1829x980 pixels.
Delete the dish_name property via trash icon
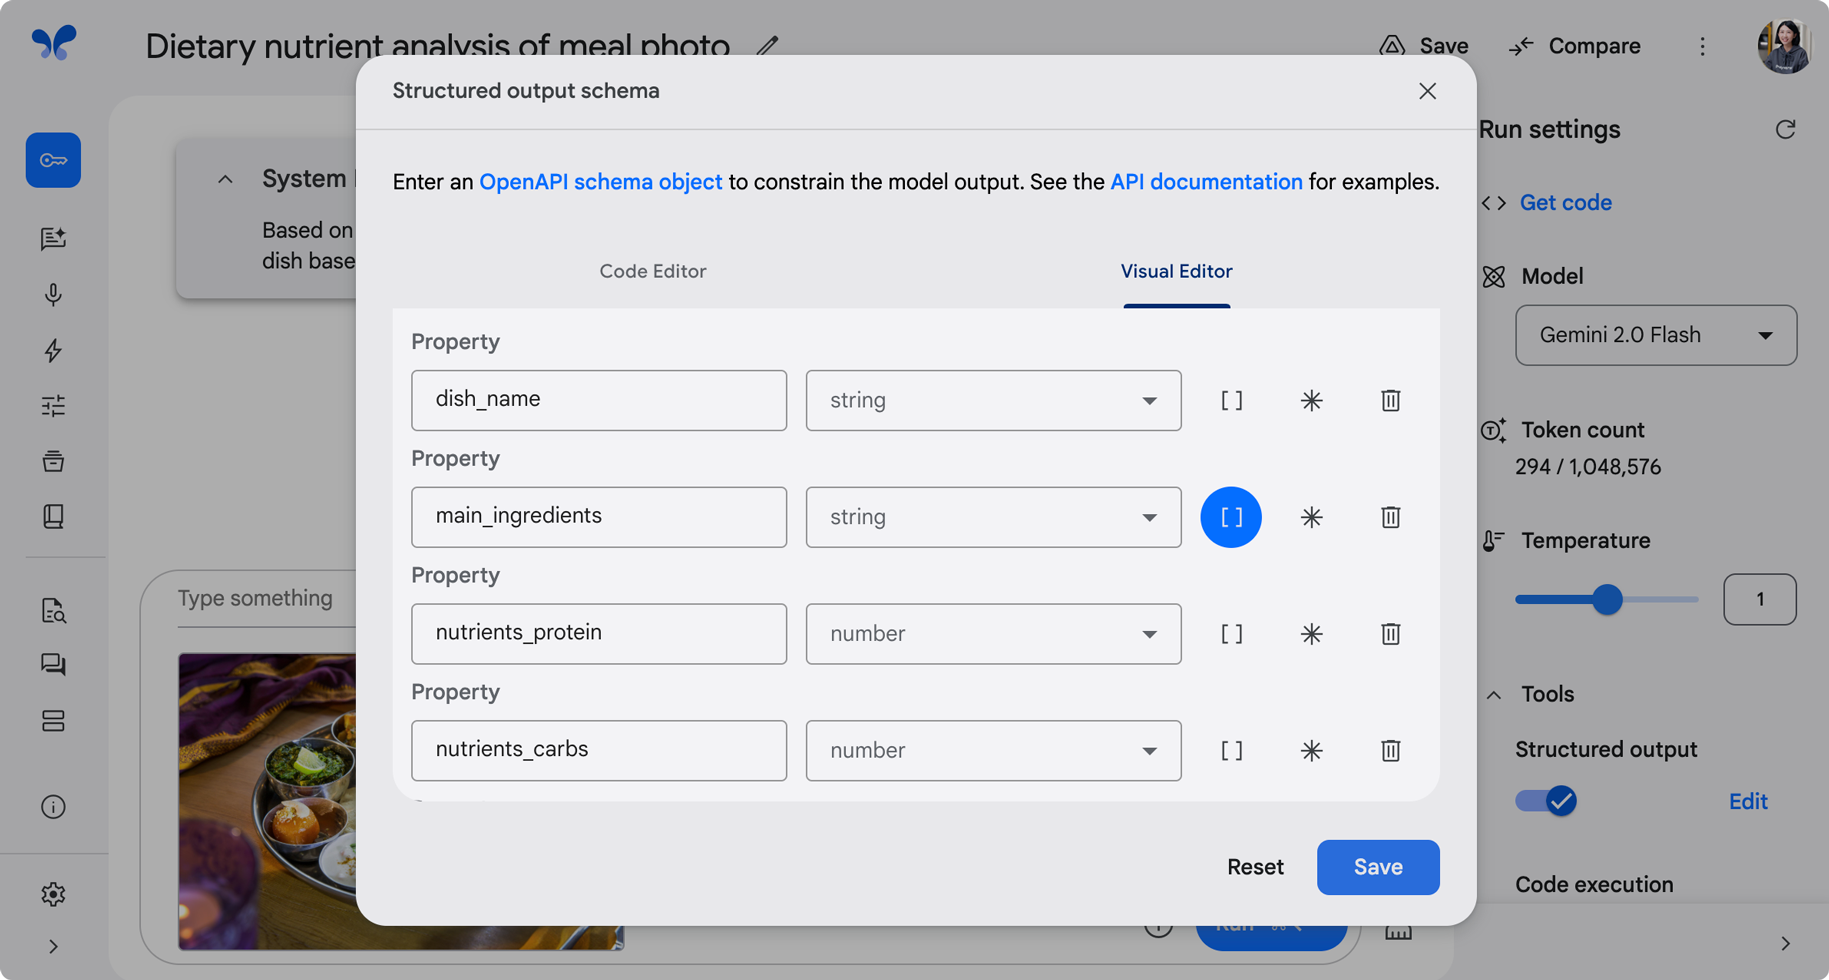pos(1390,400)
